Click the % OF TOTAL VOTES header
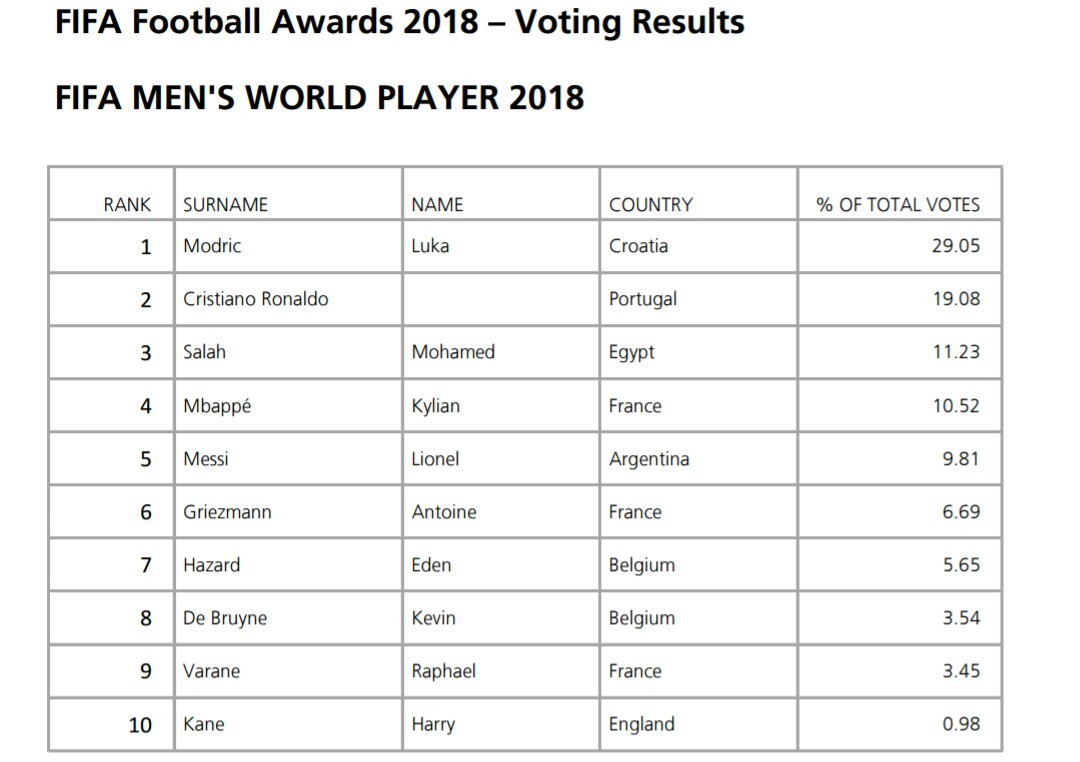The image size is (1080, 762). click(898, 205)
